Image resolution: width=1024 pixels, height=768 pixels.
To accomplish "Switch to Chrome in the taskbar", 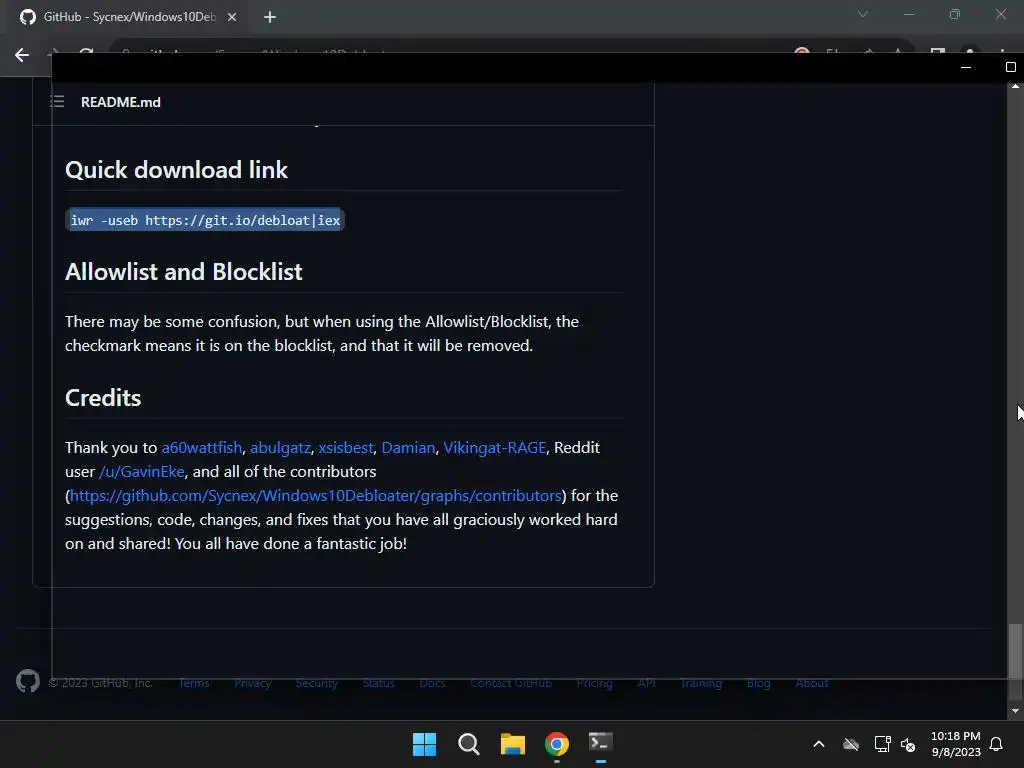I will pos(557,744).
